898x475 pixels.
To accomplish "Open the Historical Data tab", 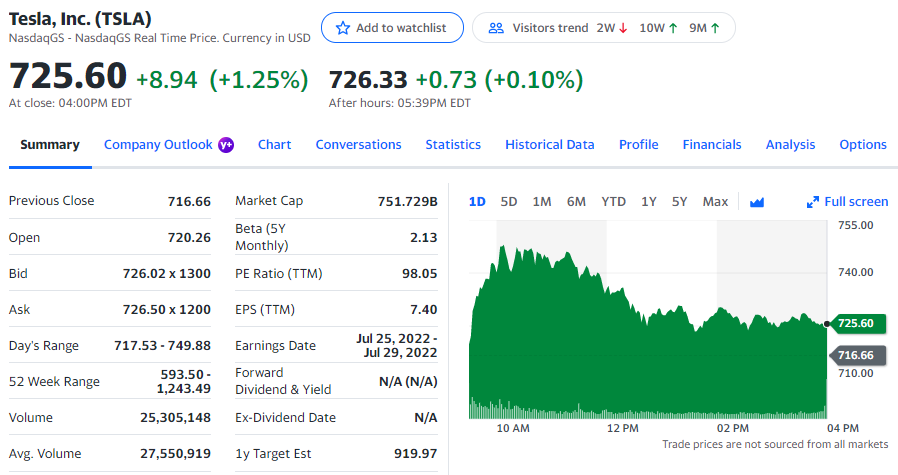I will 550,145.
